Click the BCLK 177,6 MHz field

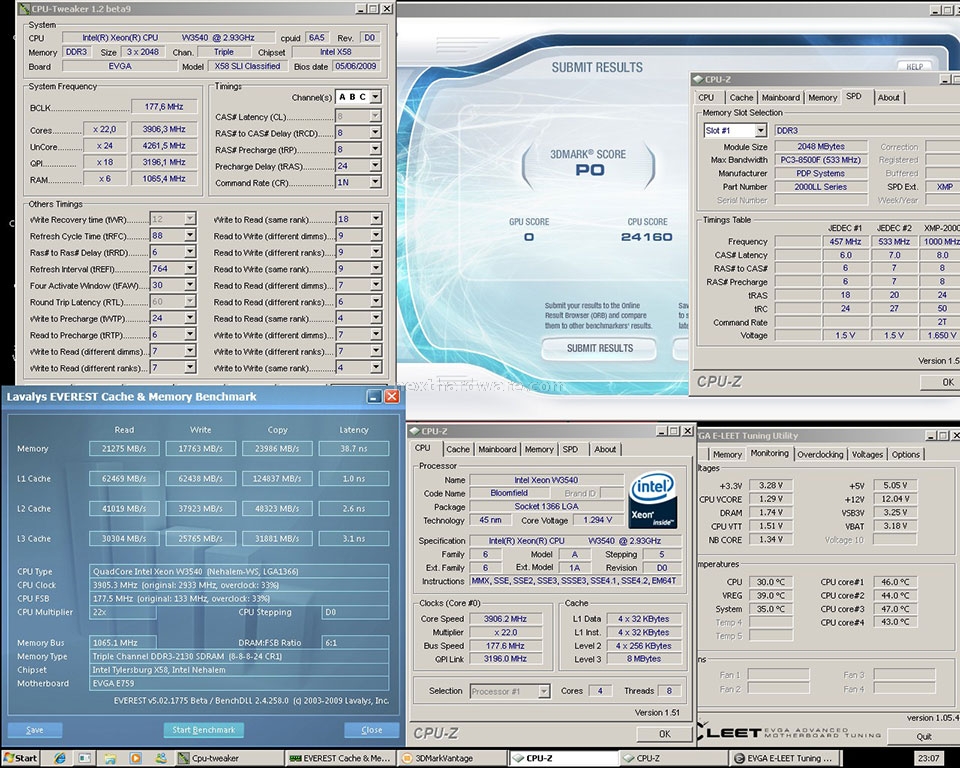coord(164,107)
